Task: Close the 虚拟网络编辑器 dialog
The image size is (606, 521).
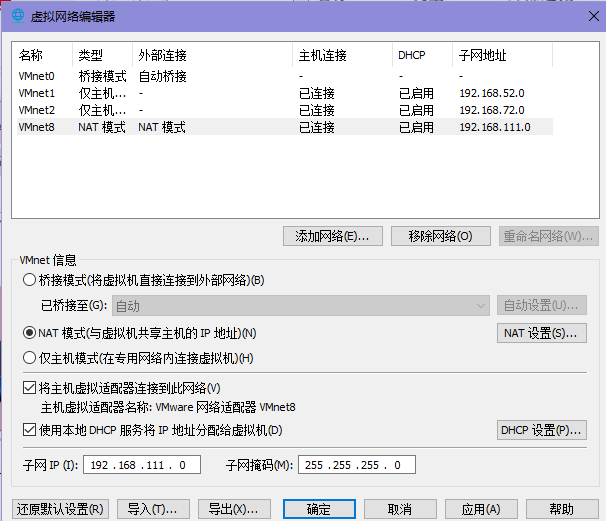Action: tap(594, 16)
